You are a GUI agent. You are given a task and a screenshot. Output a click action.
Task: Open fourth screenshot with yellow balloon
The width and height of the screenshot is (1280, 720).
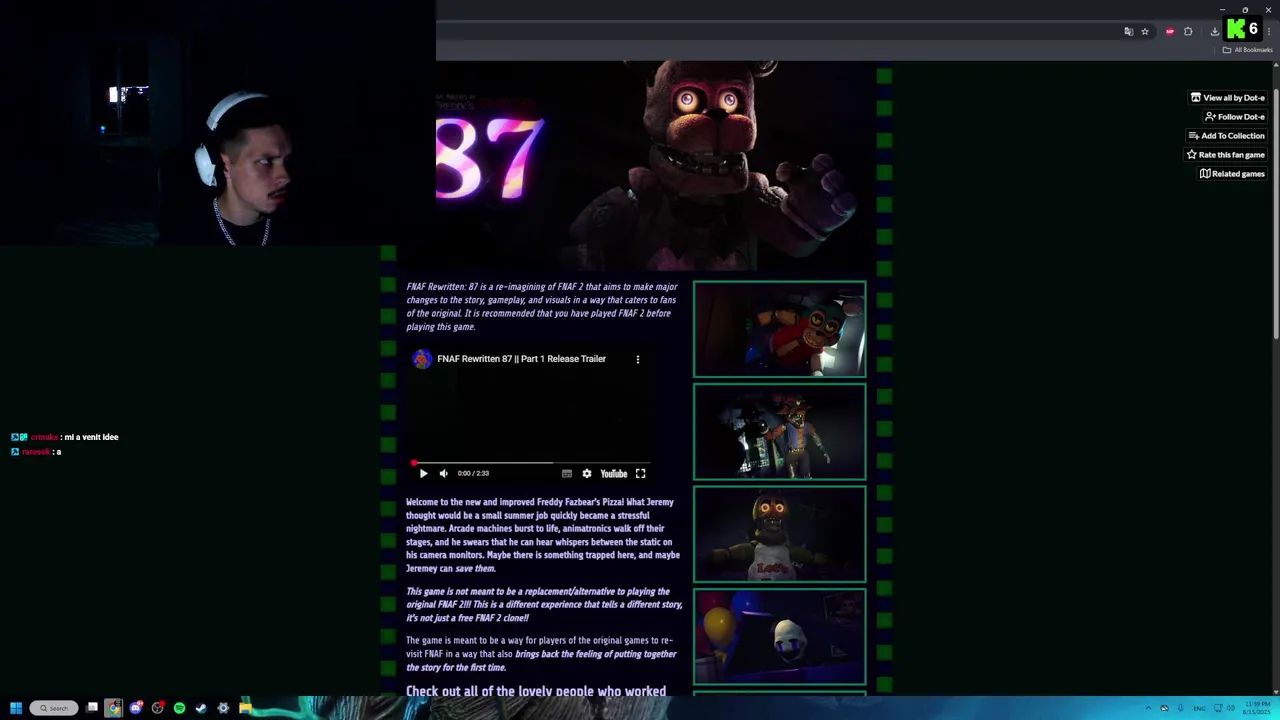tap(780, 636)
